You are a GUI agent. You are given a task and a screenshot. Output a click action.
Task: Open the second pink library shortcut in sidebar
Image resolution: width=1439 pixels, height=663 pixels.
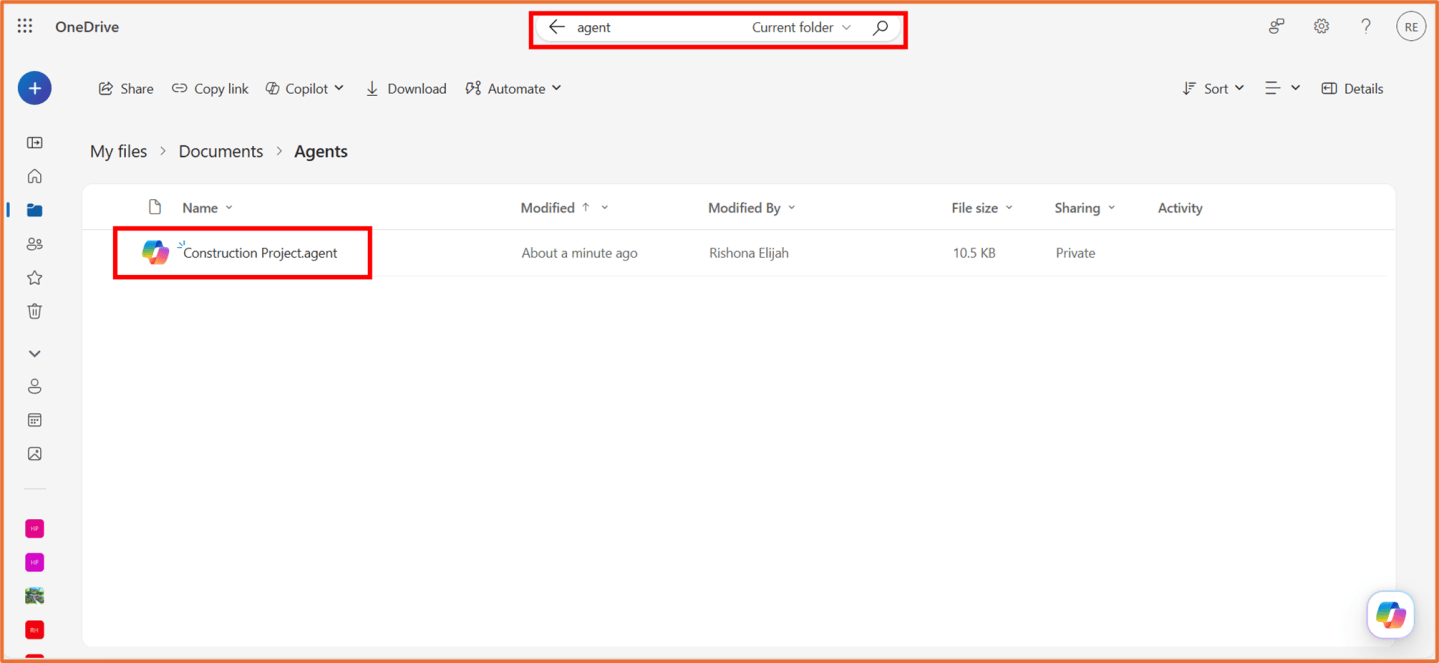pyautogui.click(x=35, y=562)
